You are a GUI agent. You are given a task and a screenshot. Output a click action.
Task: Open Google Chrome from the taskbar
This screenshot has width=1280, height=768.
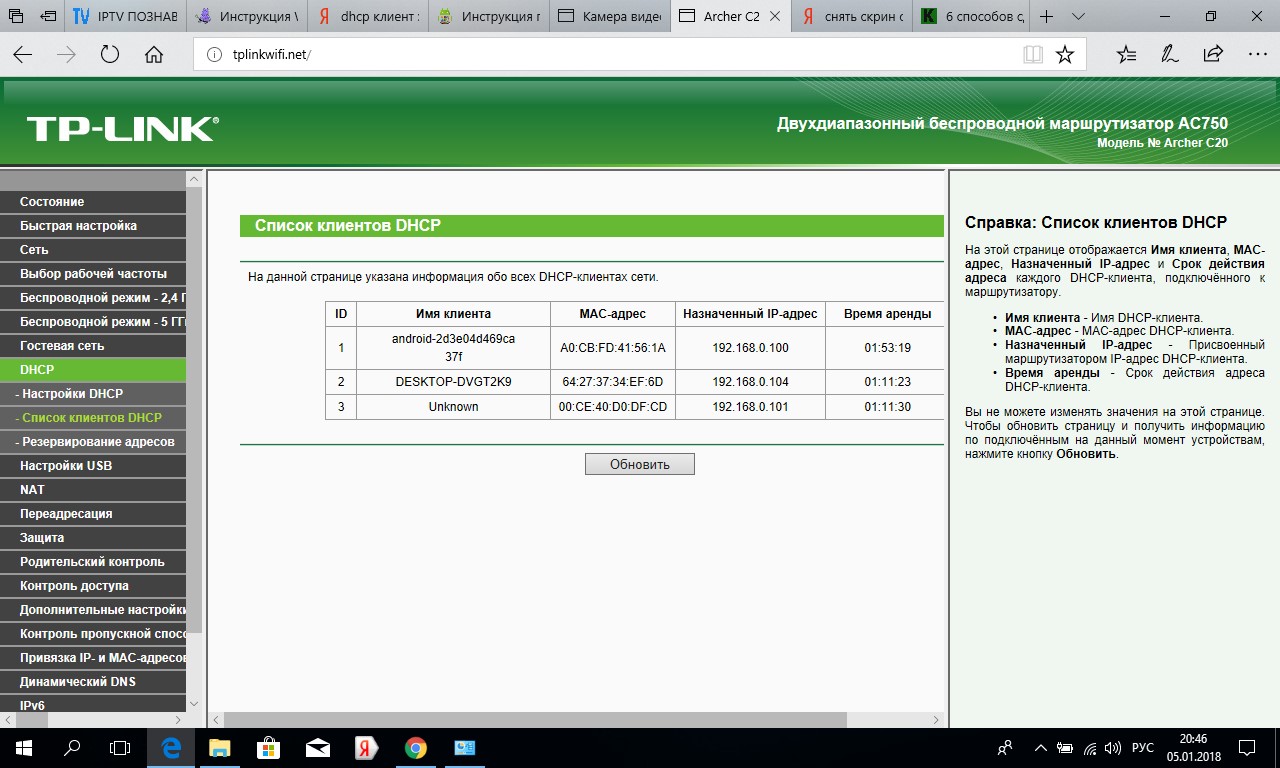tap(416, 748)
